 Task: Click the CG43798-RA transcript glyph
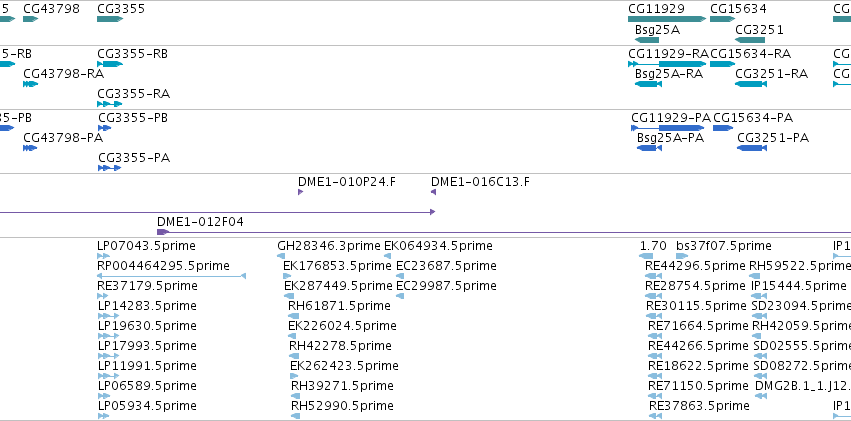(30, 84)
